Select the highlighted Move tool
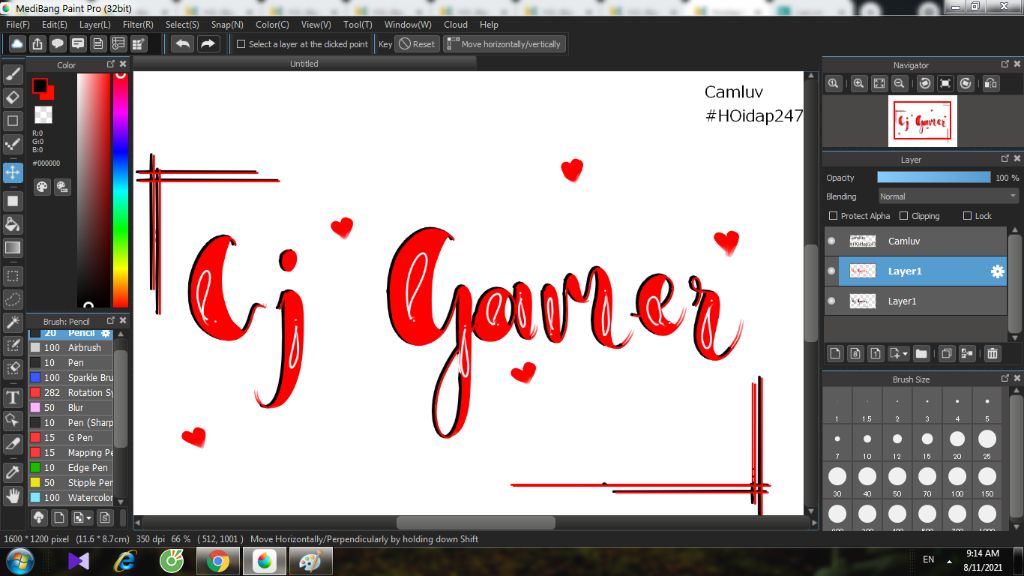 click(12, 172)
